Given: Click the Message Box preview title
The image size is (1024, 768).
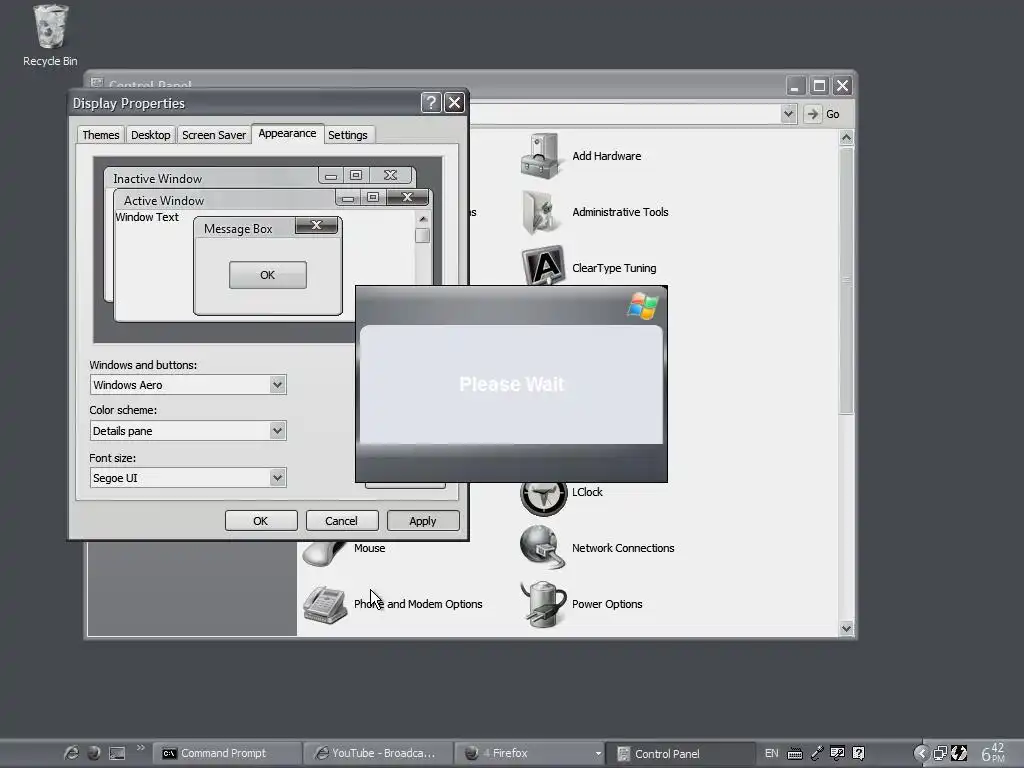Looking at the screenshot, I should point(238,229).
